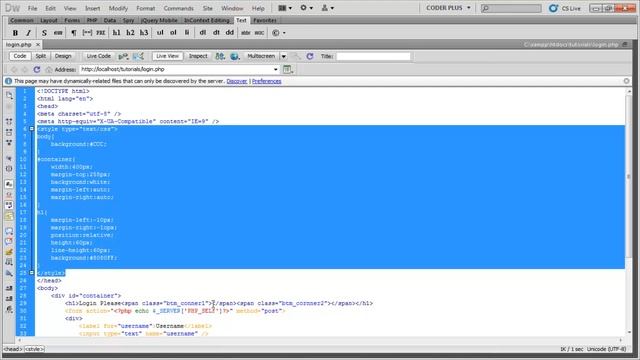Image resolution: width=640 pixels, height=360 pixels.
Task: Click Expand All in coding toolbar
Action: tap(9, 142)
